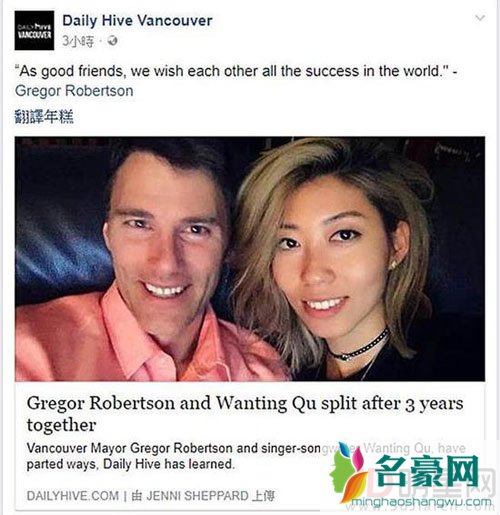Open headline Gregor Robertson and Wanting Qu split
The height and width of the screenshot is (515, 500).
click(x=245, y=414)
